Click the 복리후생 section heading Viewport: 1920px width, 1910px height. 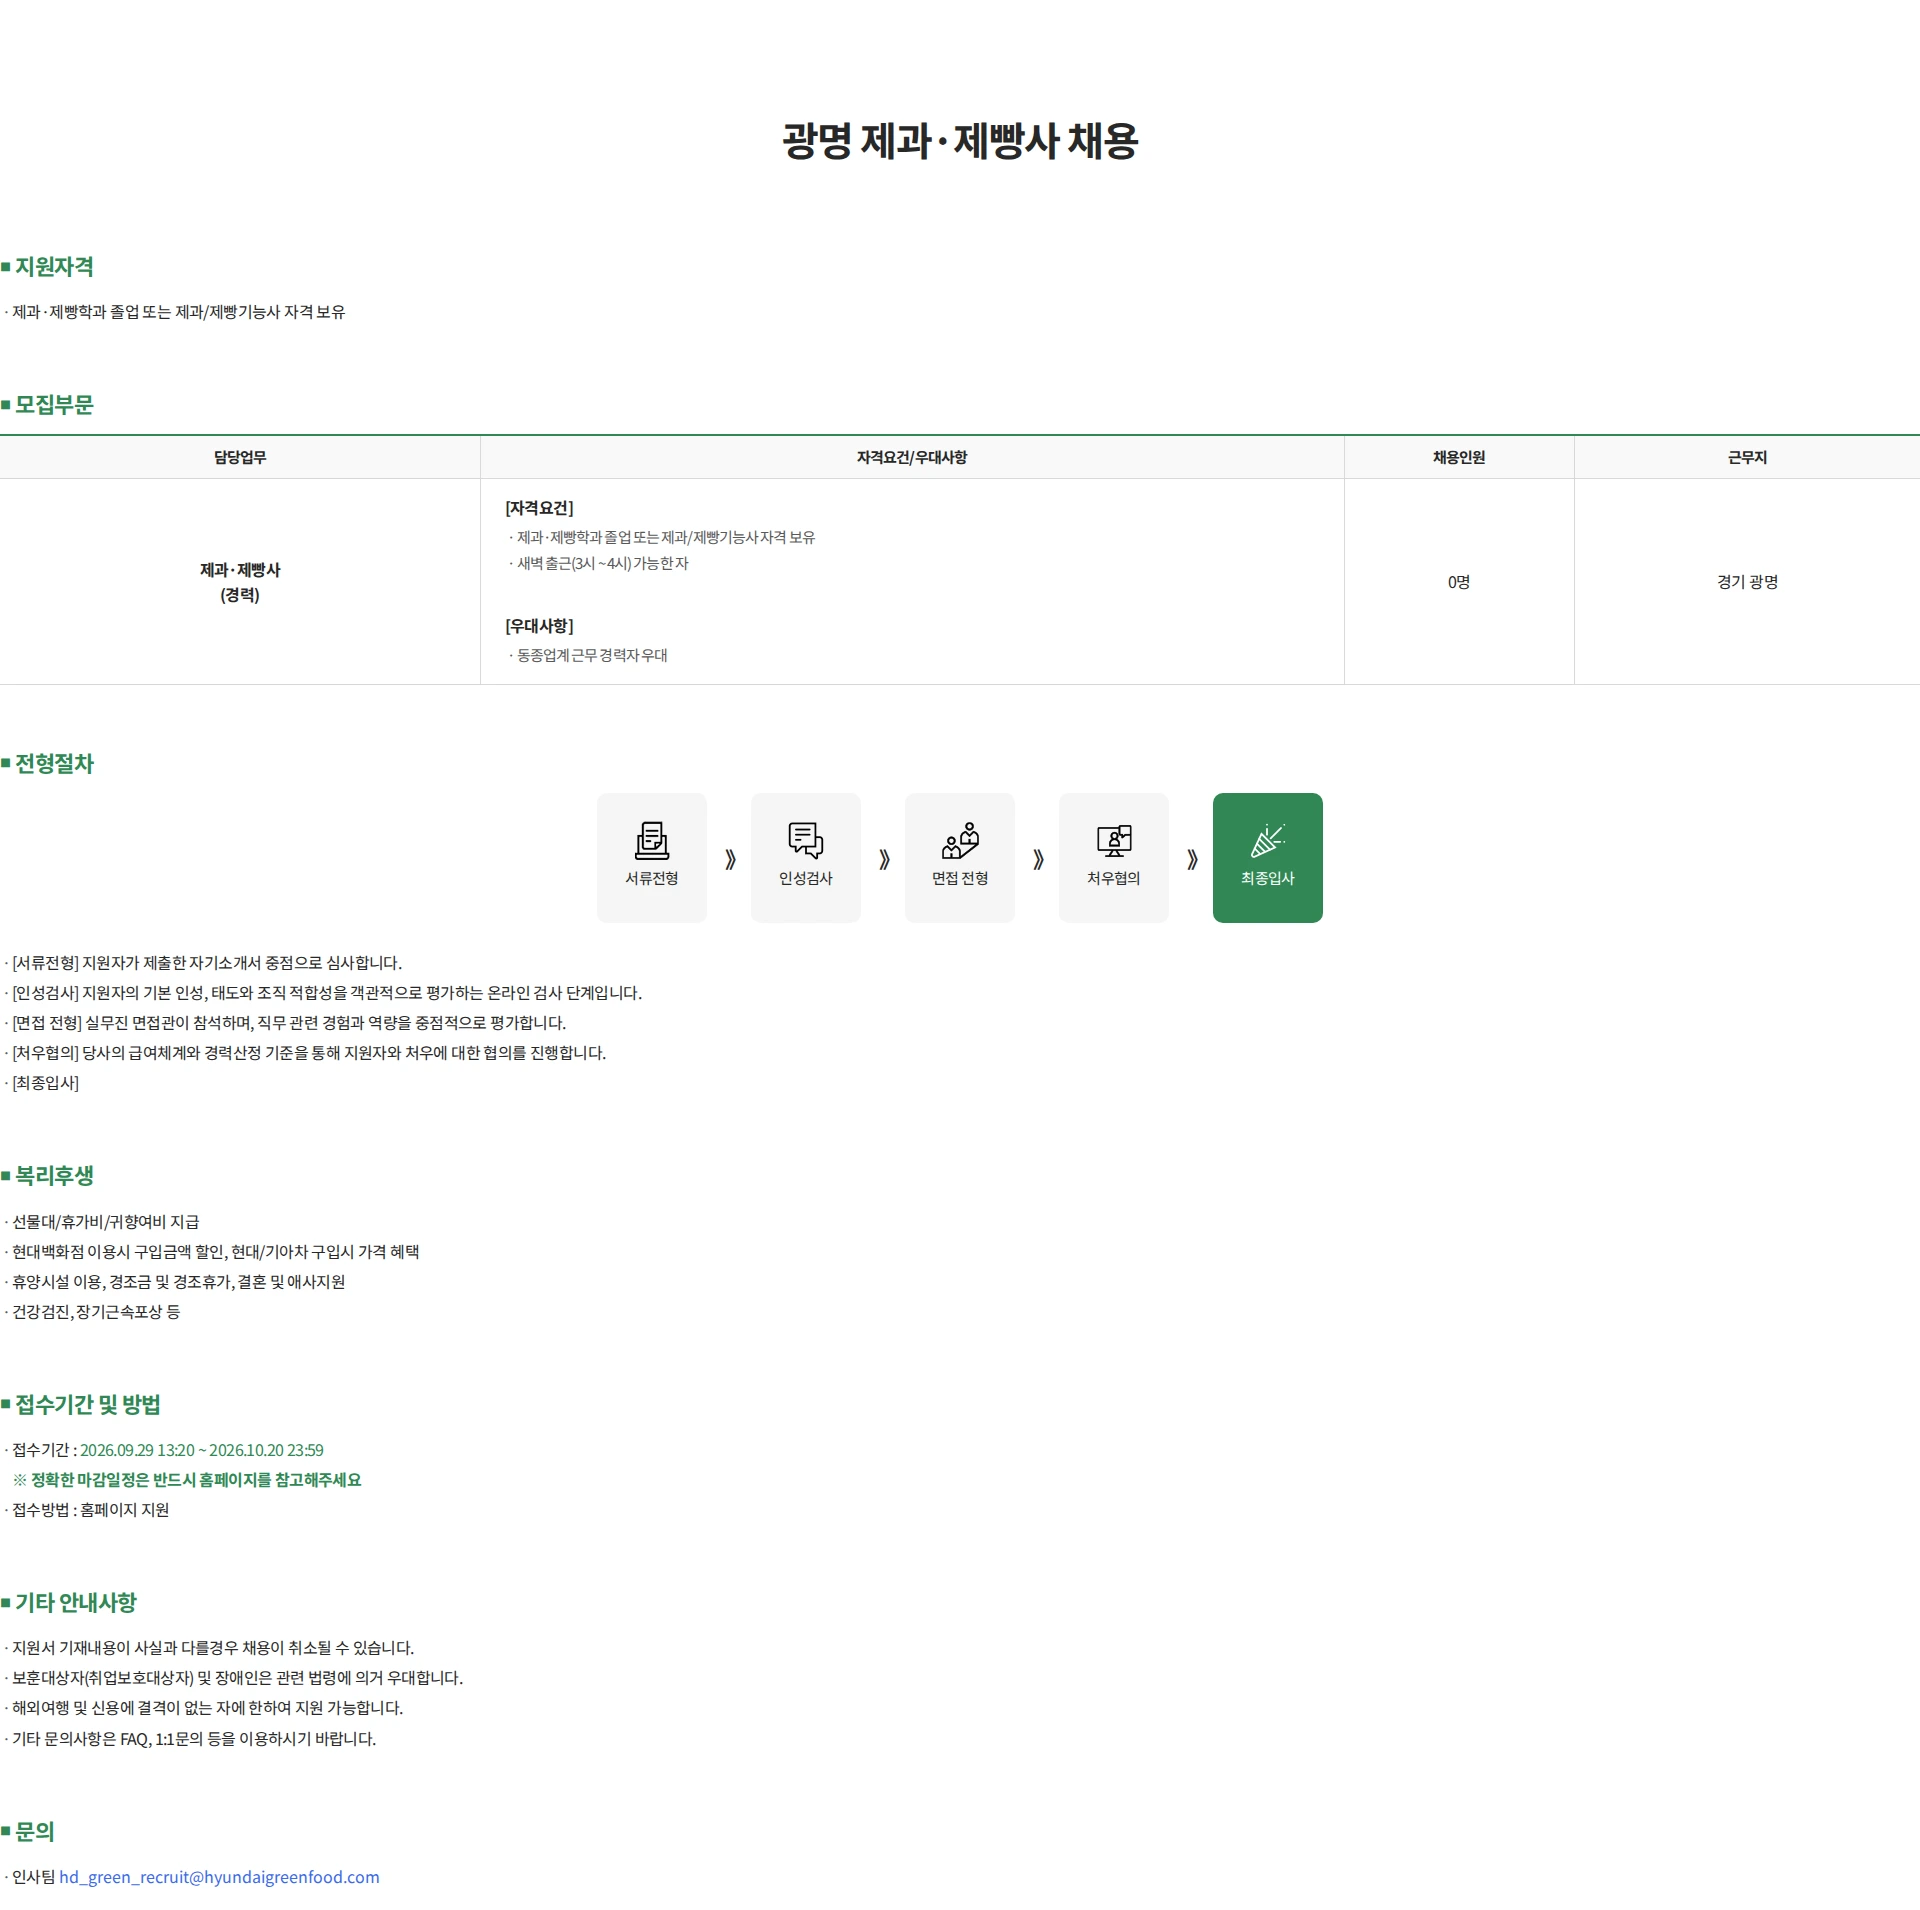point(54,1176)
